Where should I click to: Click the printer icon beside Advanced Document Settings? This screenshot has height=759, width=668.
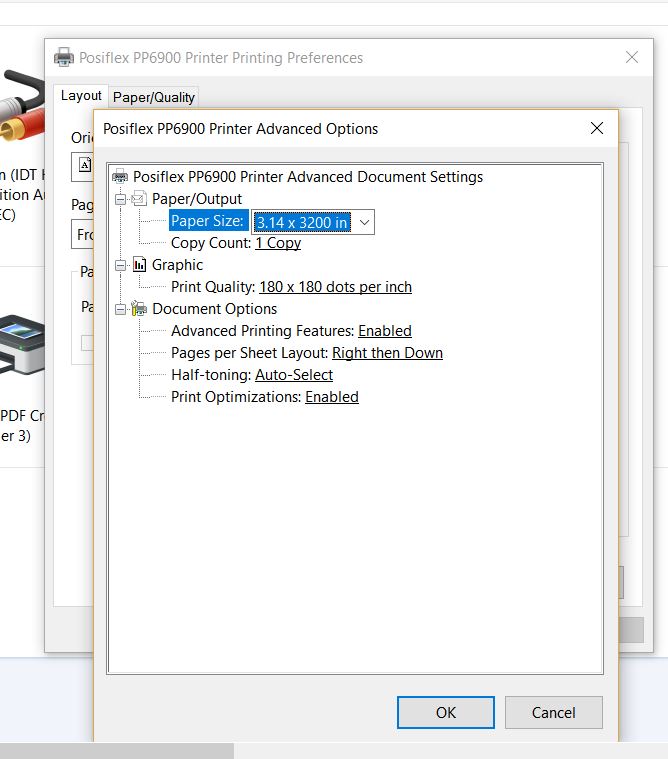coord(120,177)
